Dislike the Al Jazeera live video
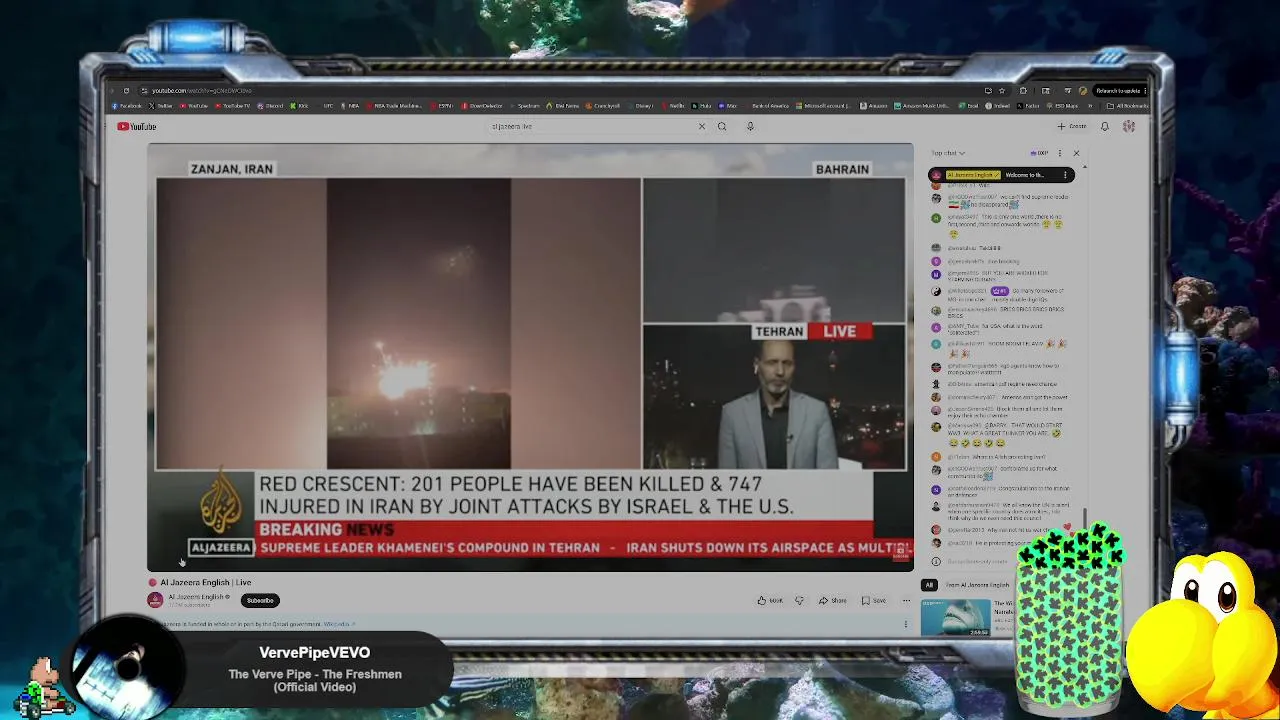1280x720 pixels. click(x=799, y=601)
